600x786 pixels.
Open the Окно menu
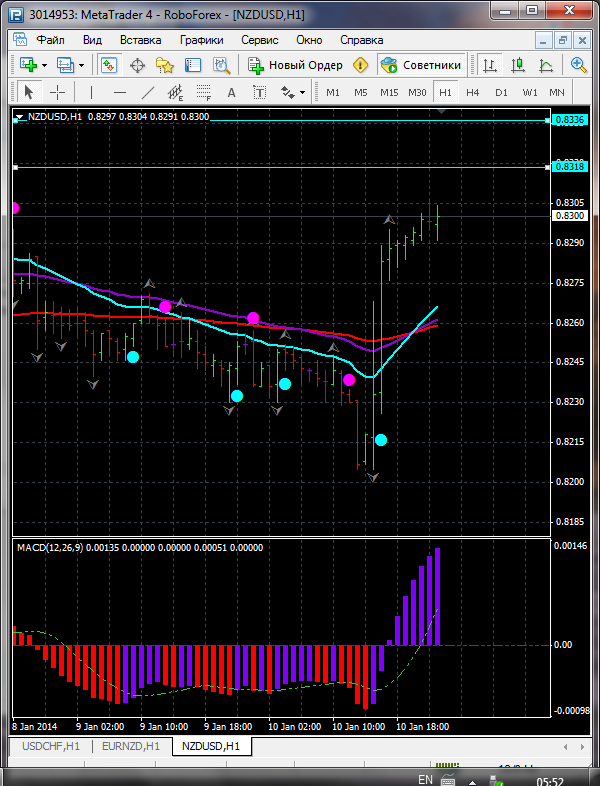309,40
